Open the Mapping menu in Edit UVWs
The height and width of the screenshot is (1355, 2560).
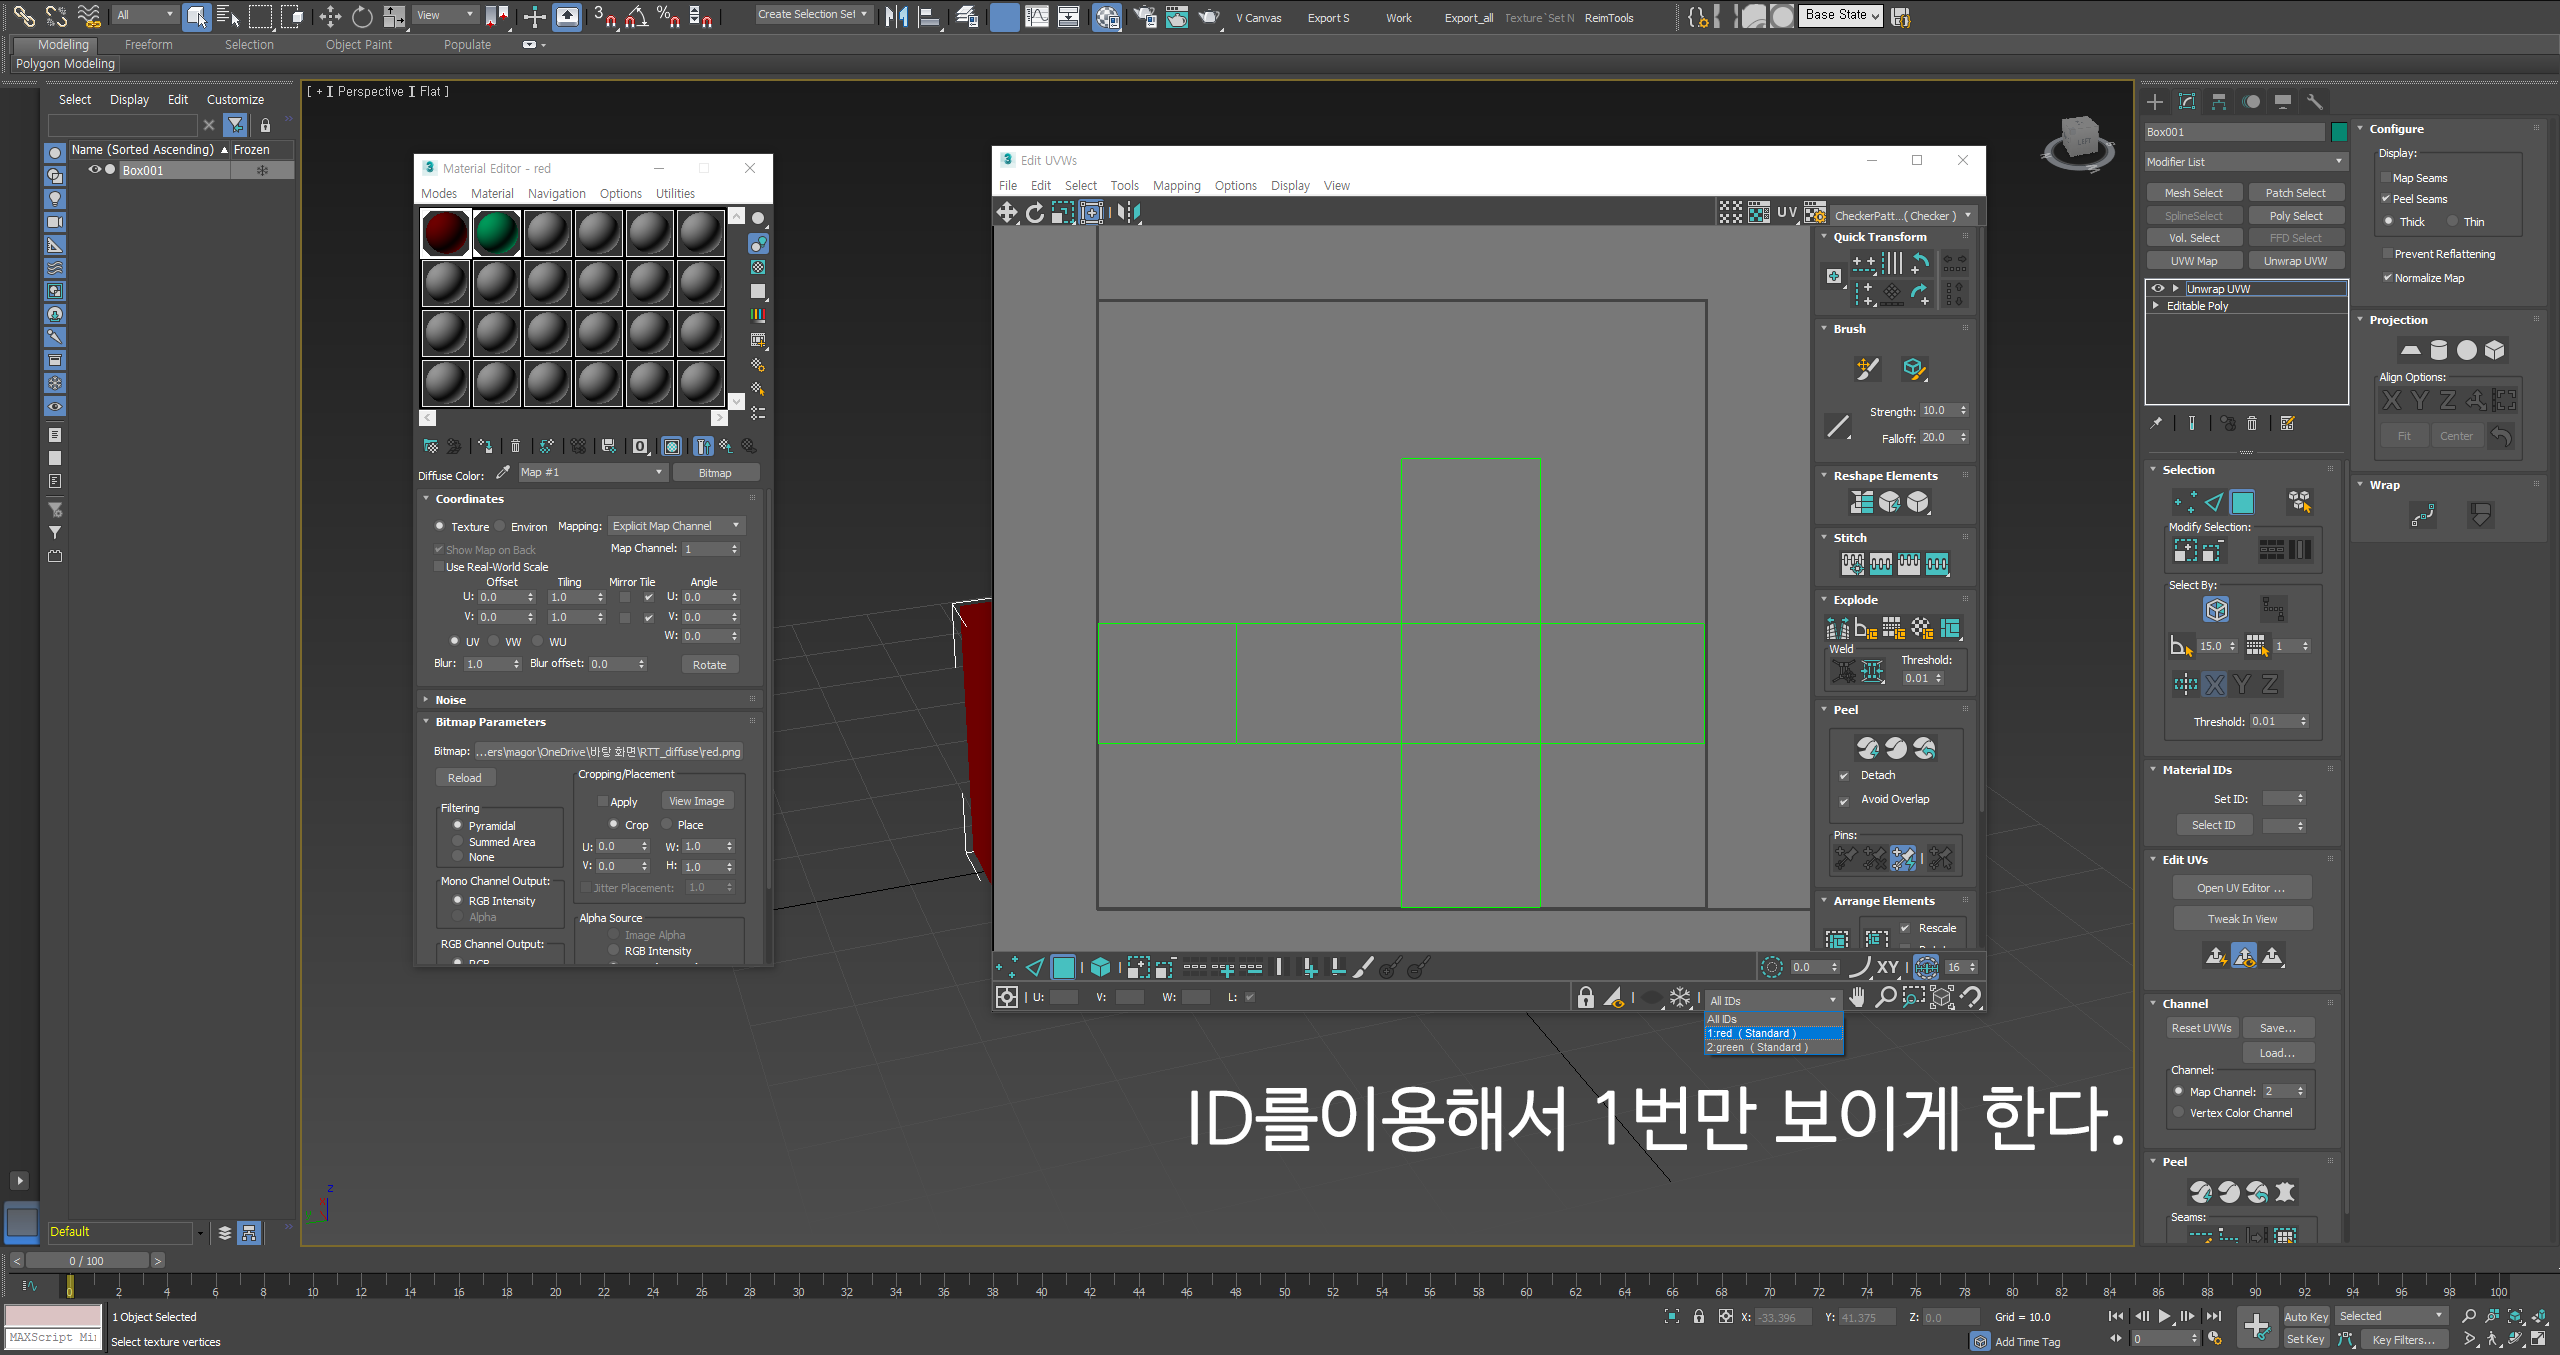pos(1176,186)
